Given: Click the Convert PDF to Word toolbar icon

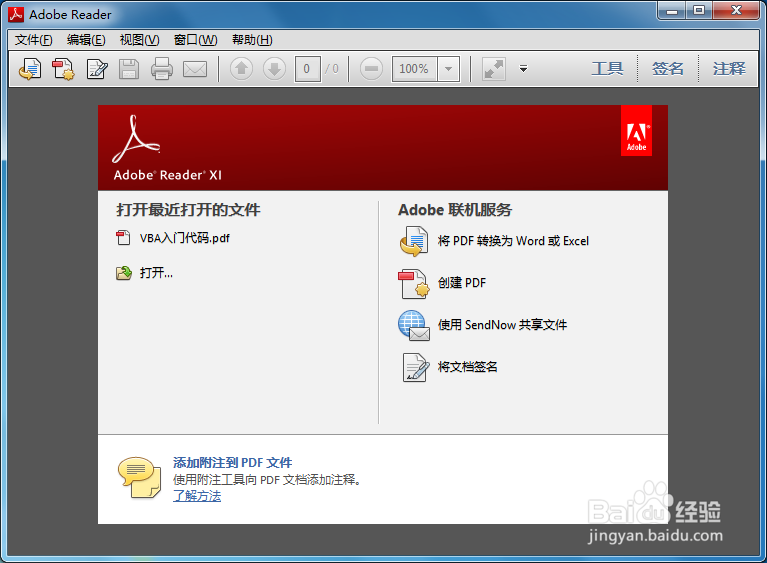Looking at the screenshot, I should tap(30, 68).
